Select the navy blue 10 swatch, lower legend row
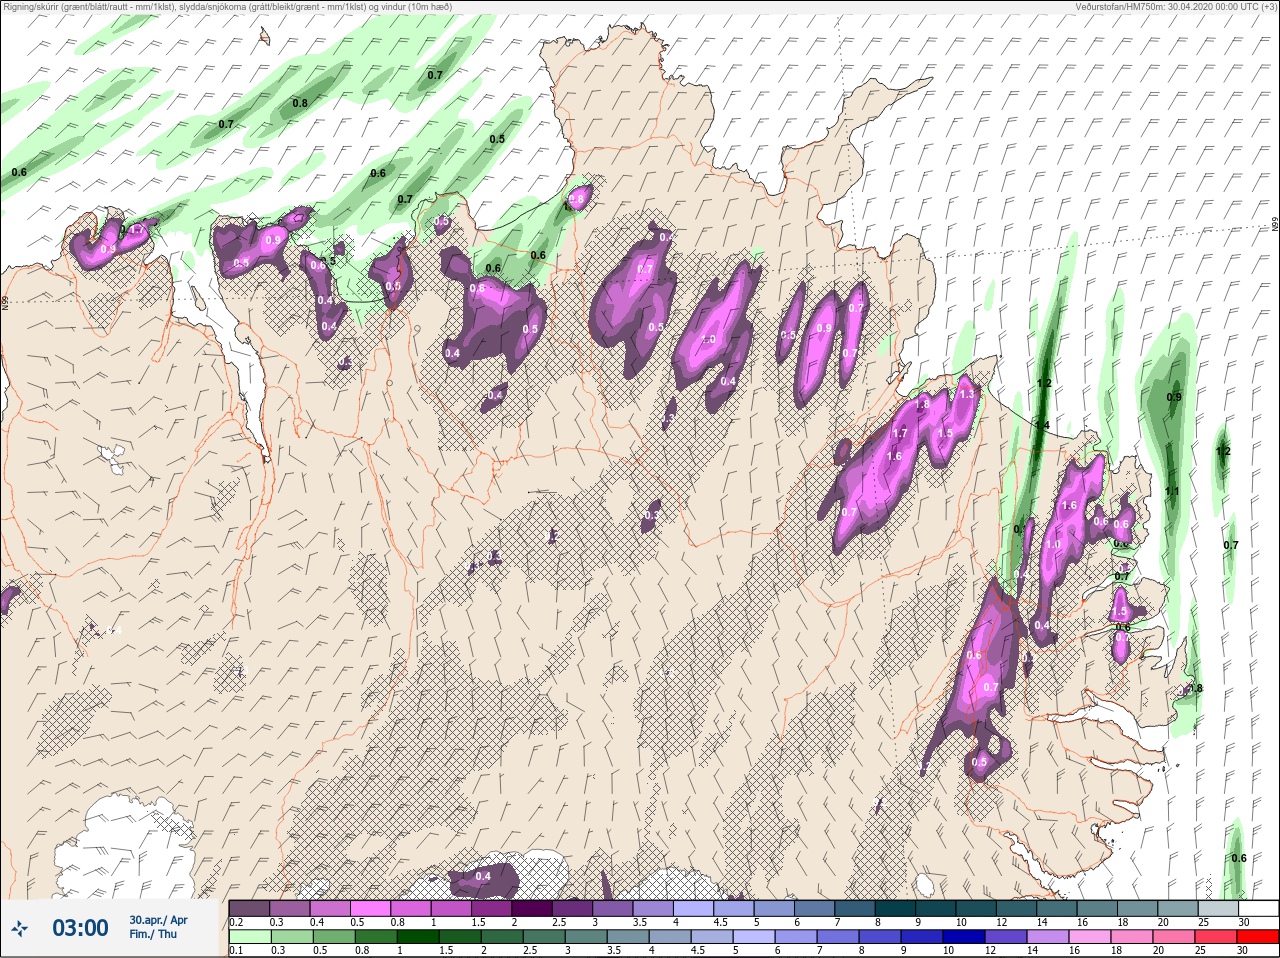This screenshot has width=1280, height=958. click(x=963, y=937)
